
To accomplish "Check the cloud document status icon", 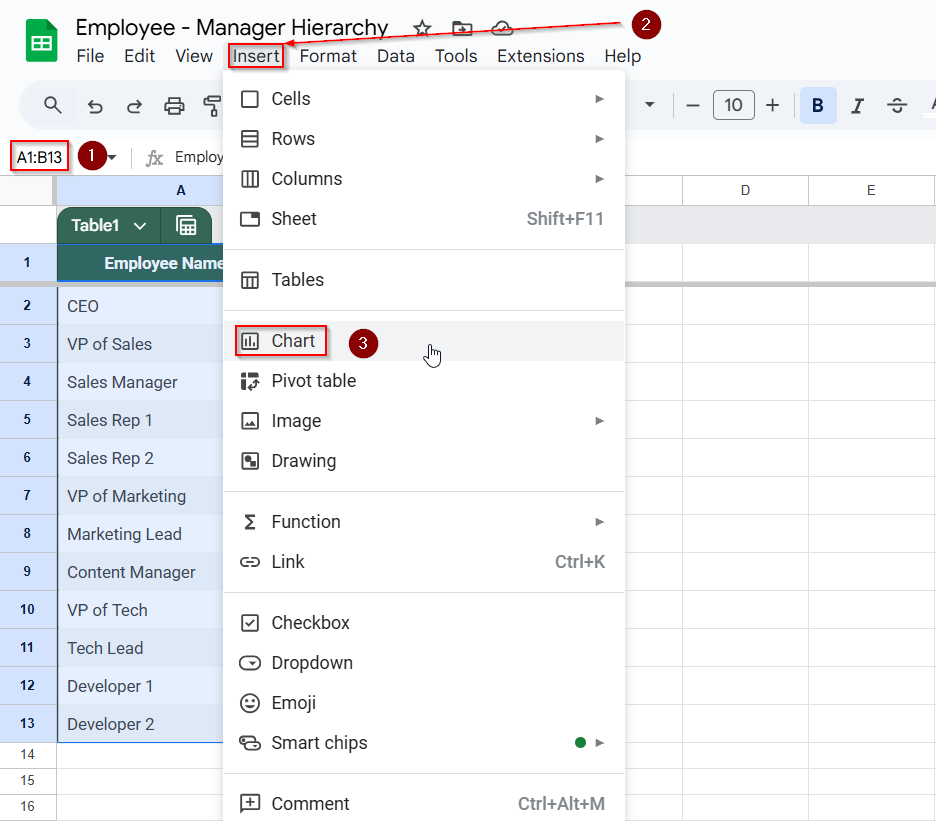I will (501, 28).
